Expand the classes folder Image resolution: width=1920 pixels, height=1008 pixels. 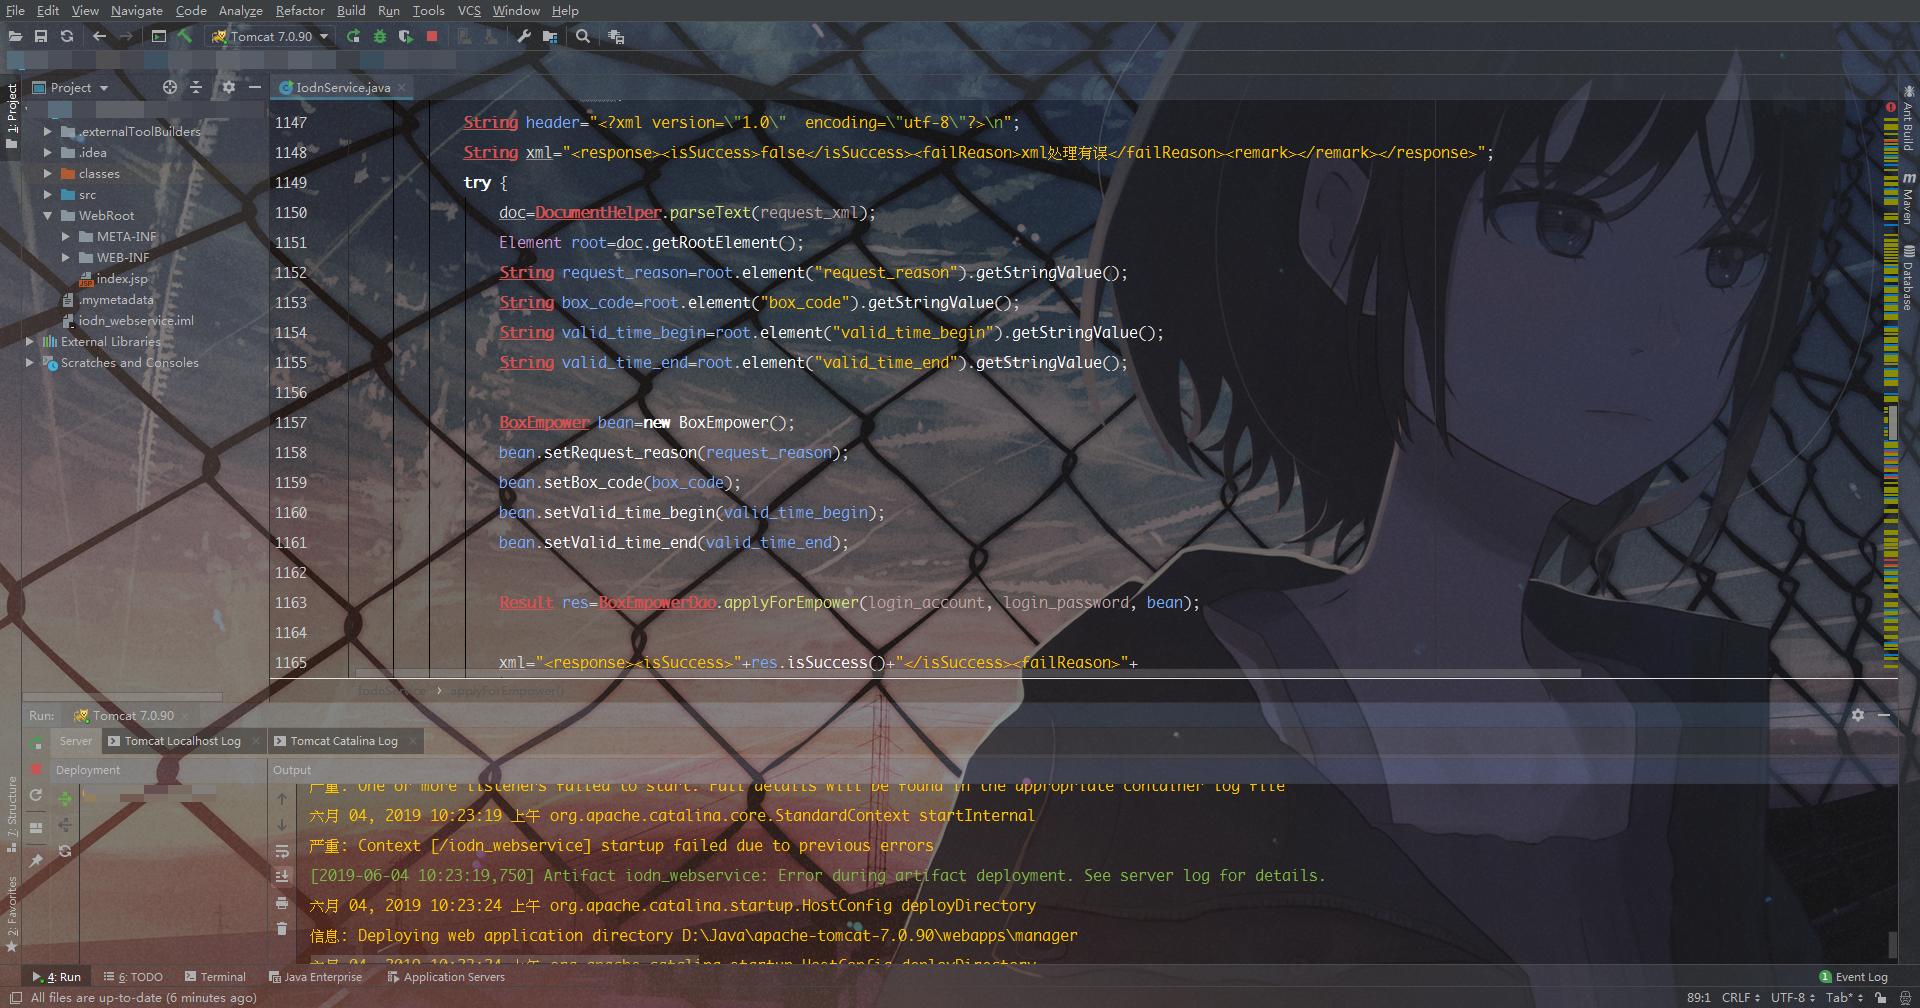pos(47,173)
